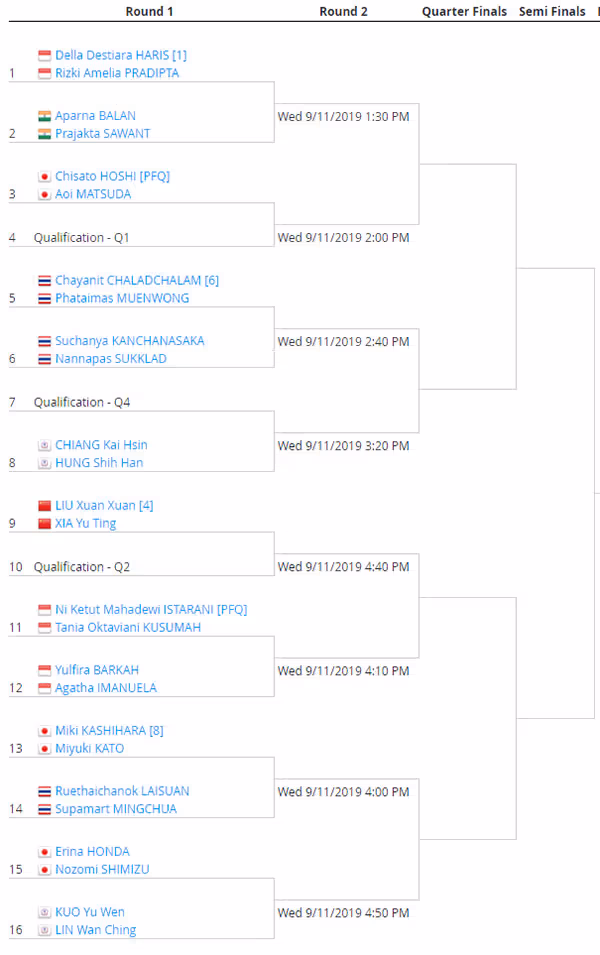Open Ruethaichanok LAISUAN profile
Image resolution: width=600 pixels, height=955 pixels.
pyautogui.click(x=122, y=791)
